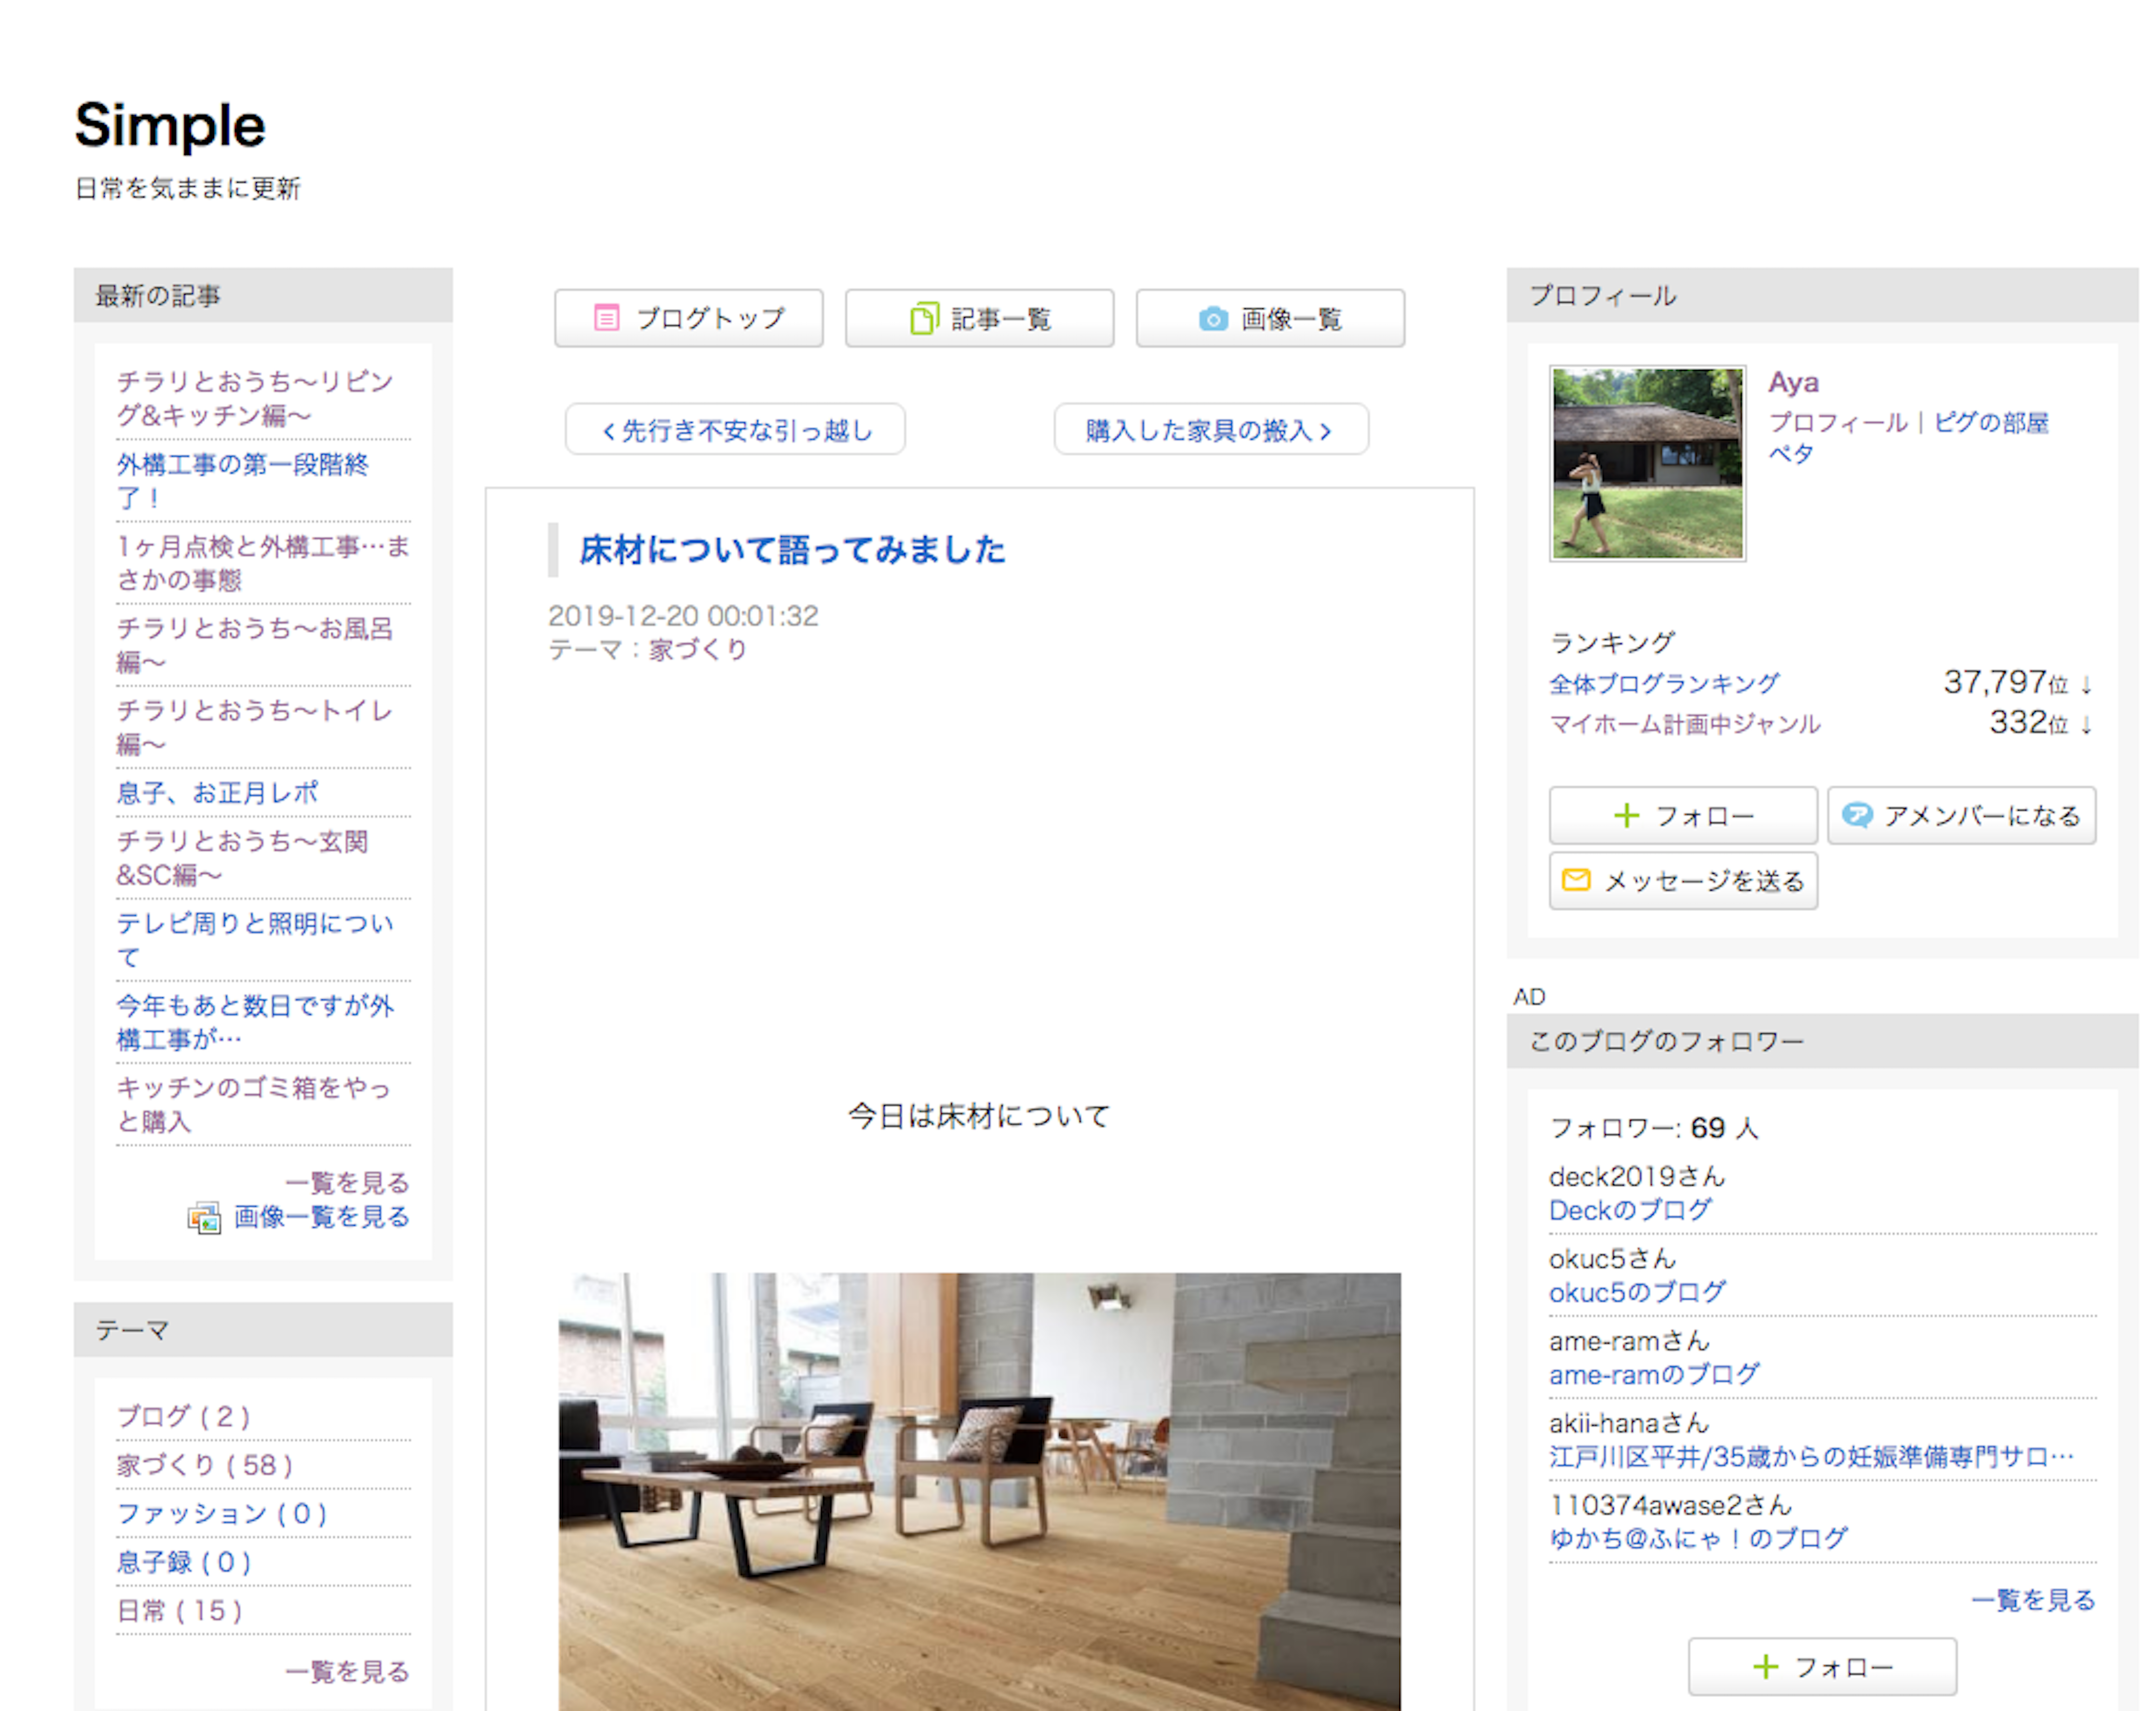Screen dimensions: 2156x1711
Task: Select theme ファッション ( 0 )
Action: pos(222,1514)
